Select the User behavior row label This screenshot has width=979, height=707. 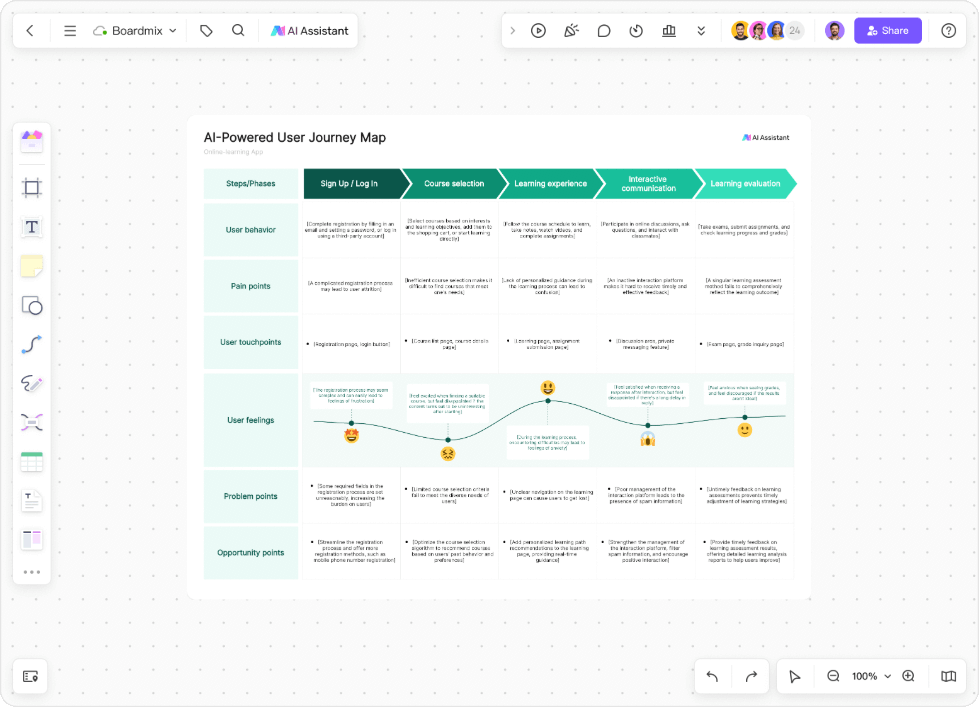250,230
